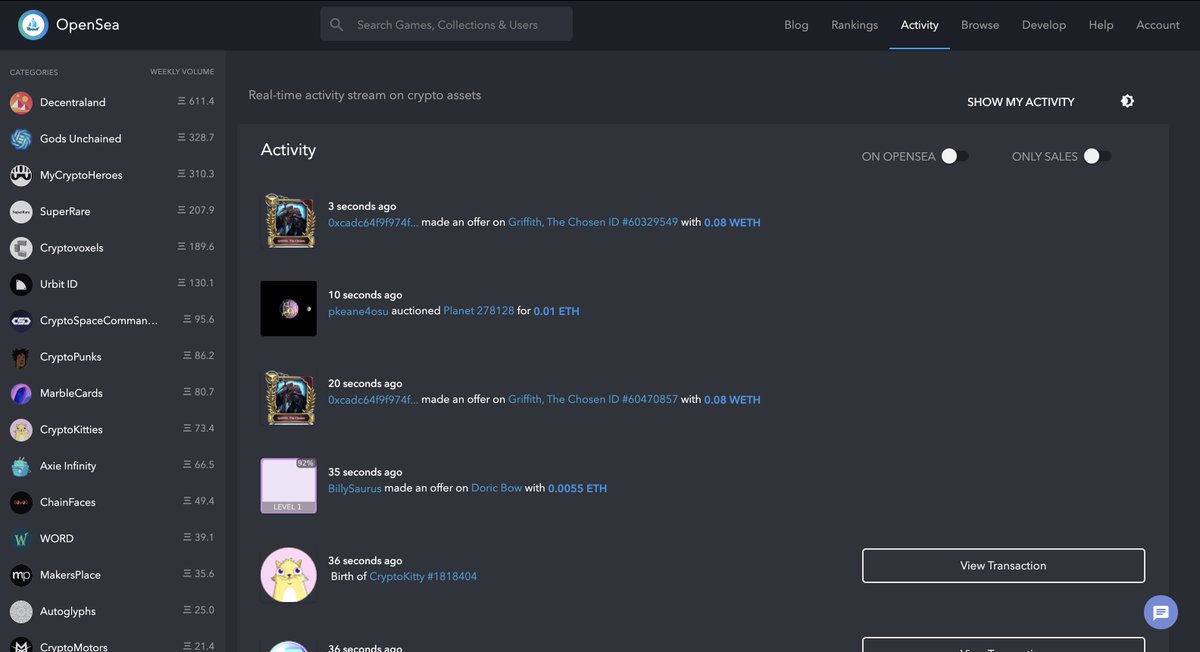Open the Doric Bow Level 1 thumbnail
Image resolution: width=1200 pixels, height=652 pixels.
(289, 485)
